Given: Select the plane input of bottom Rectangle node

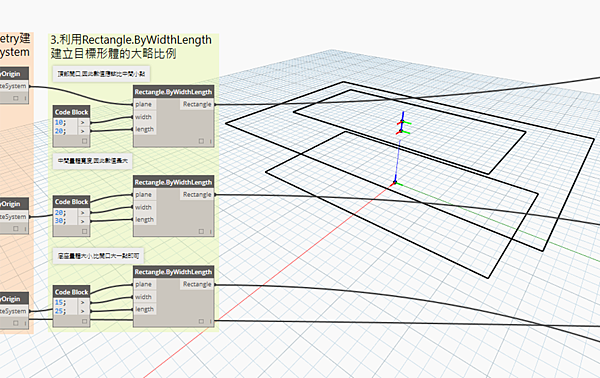Looking at the screenshot, I should click(x=144, y=284).
